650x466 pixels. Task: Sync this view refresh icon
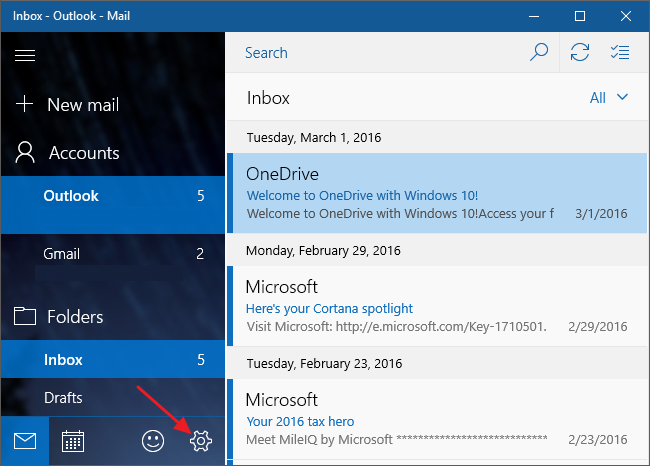580,52
